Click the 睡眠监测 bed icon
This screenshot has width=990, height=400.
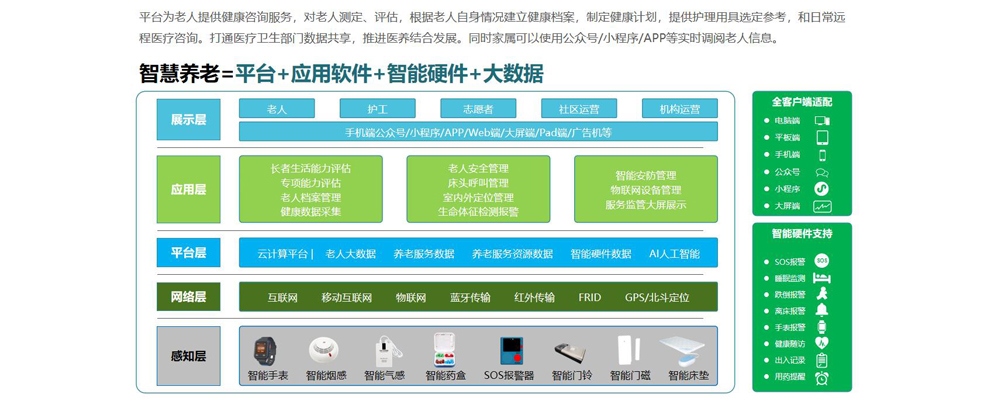coord(821,278)
